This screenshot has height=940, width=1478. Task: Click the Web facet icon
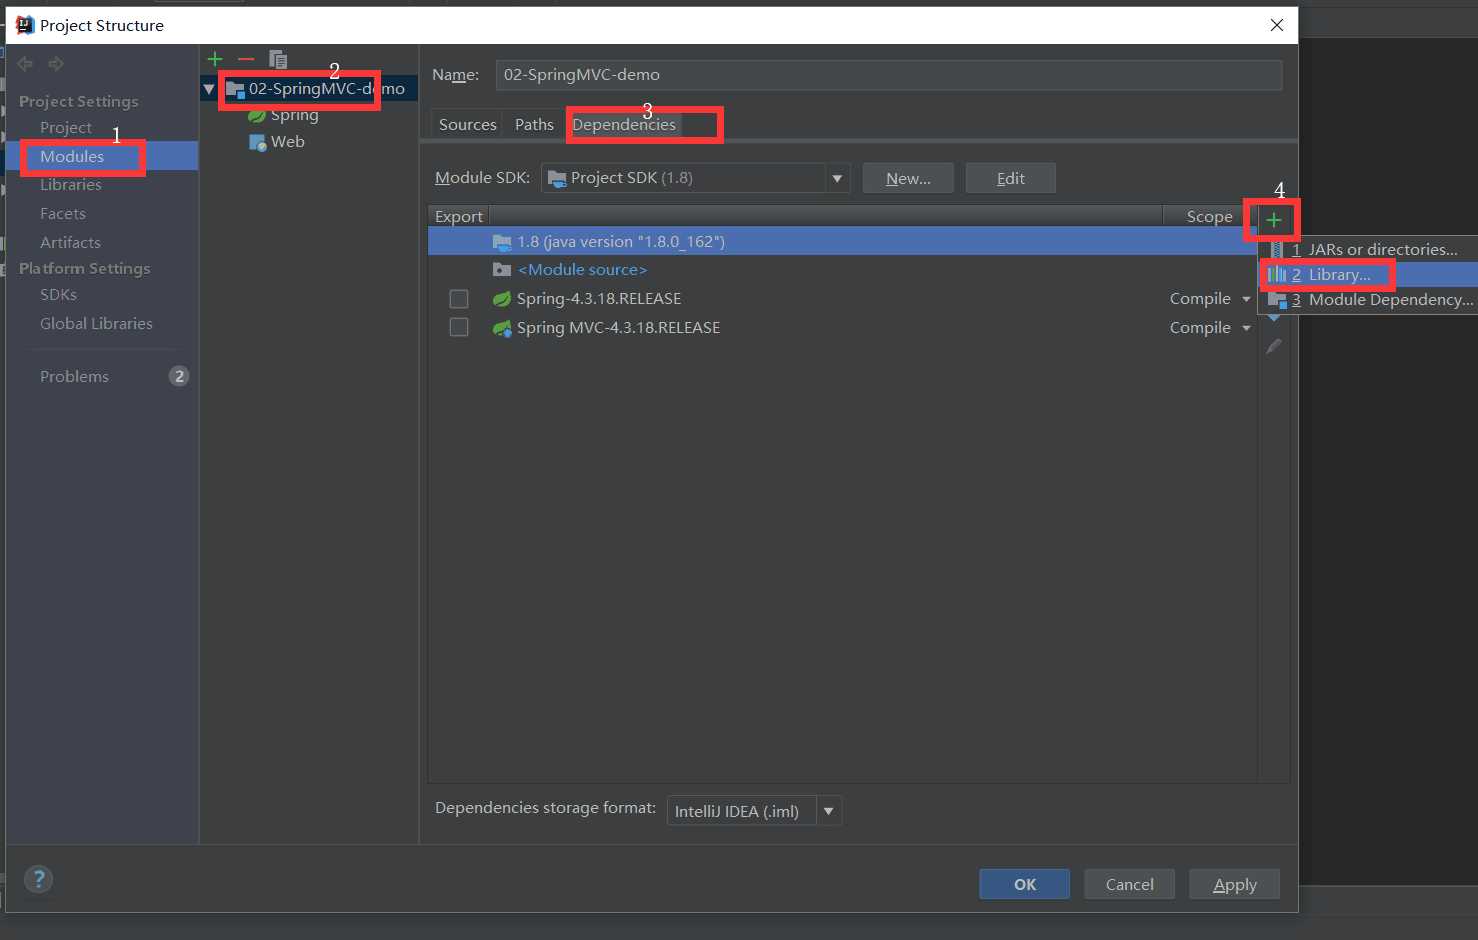[257, 142]
